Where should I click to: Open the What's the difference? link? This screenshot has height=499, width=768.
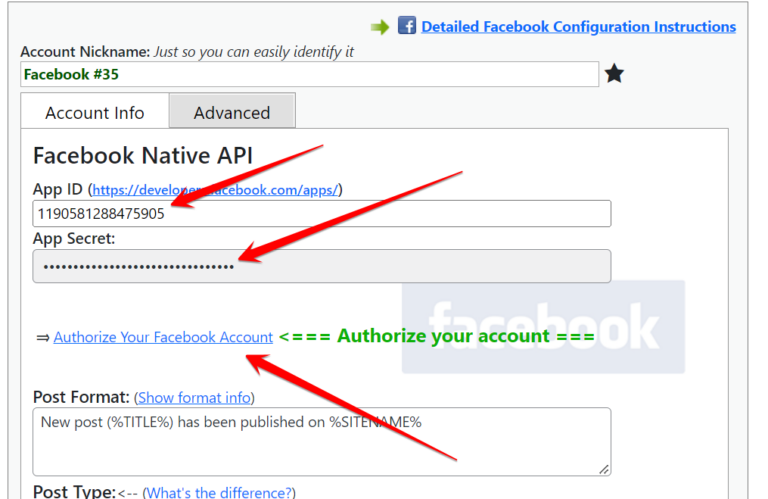tap(219, 492)
